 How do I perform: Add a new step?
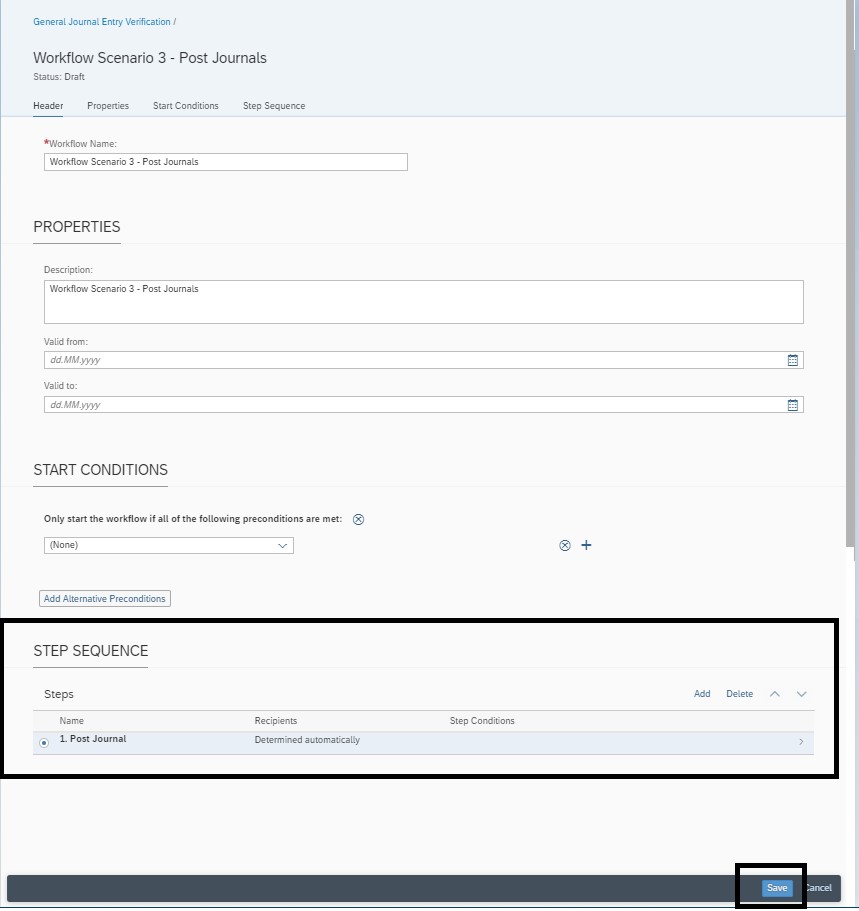702,694
